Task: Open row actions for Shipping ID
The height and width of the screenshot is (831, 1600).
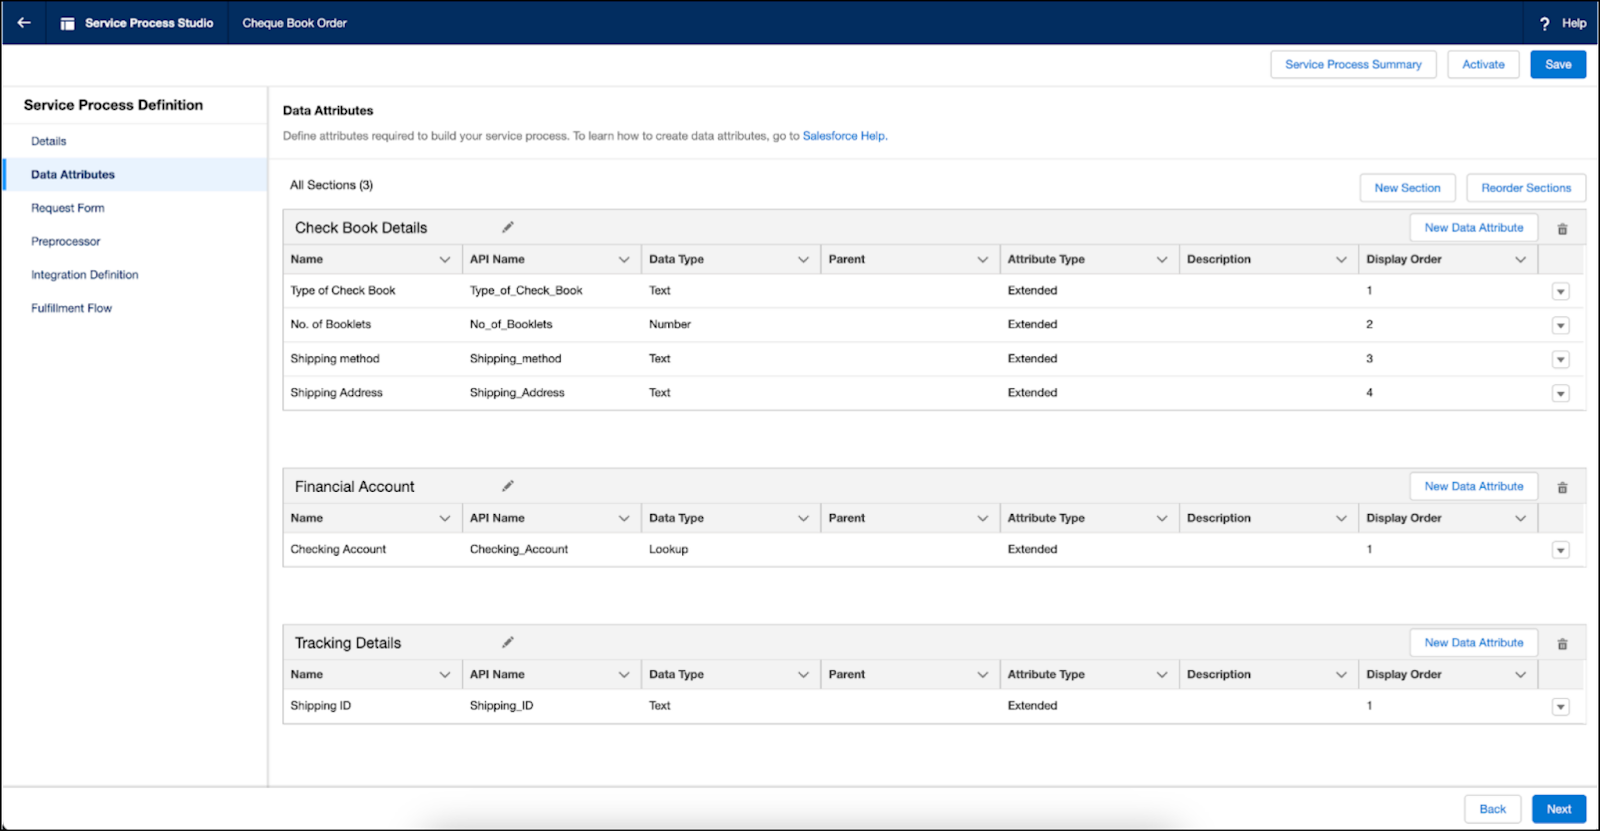Action: coord(1560,707)
